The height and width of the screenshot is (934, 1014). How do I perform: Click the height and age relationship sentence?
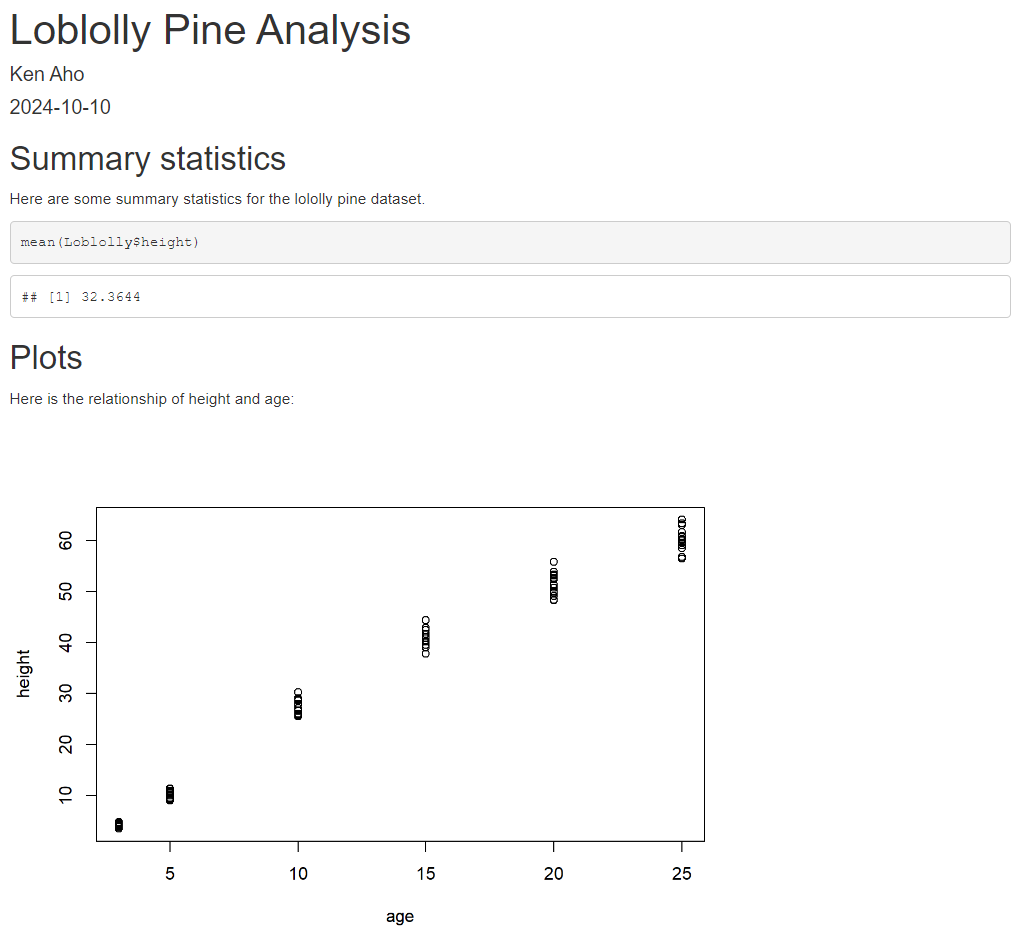[x=152, y=399]
